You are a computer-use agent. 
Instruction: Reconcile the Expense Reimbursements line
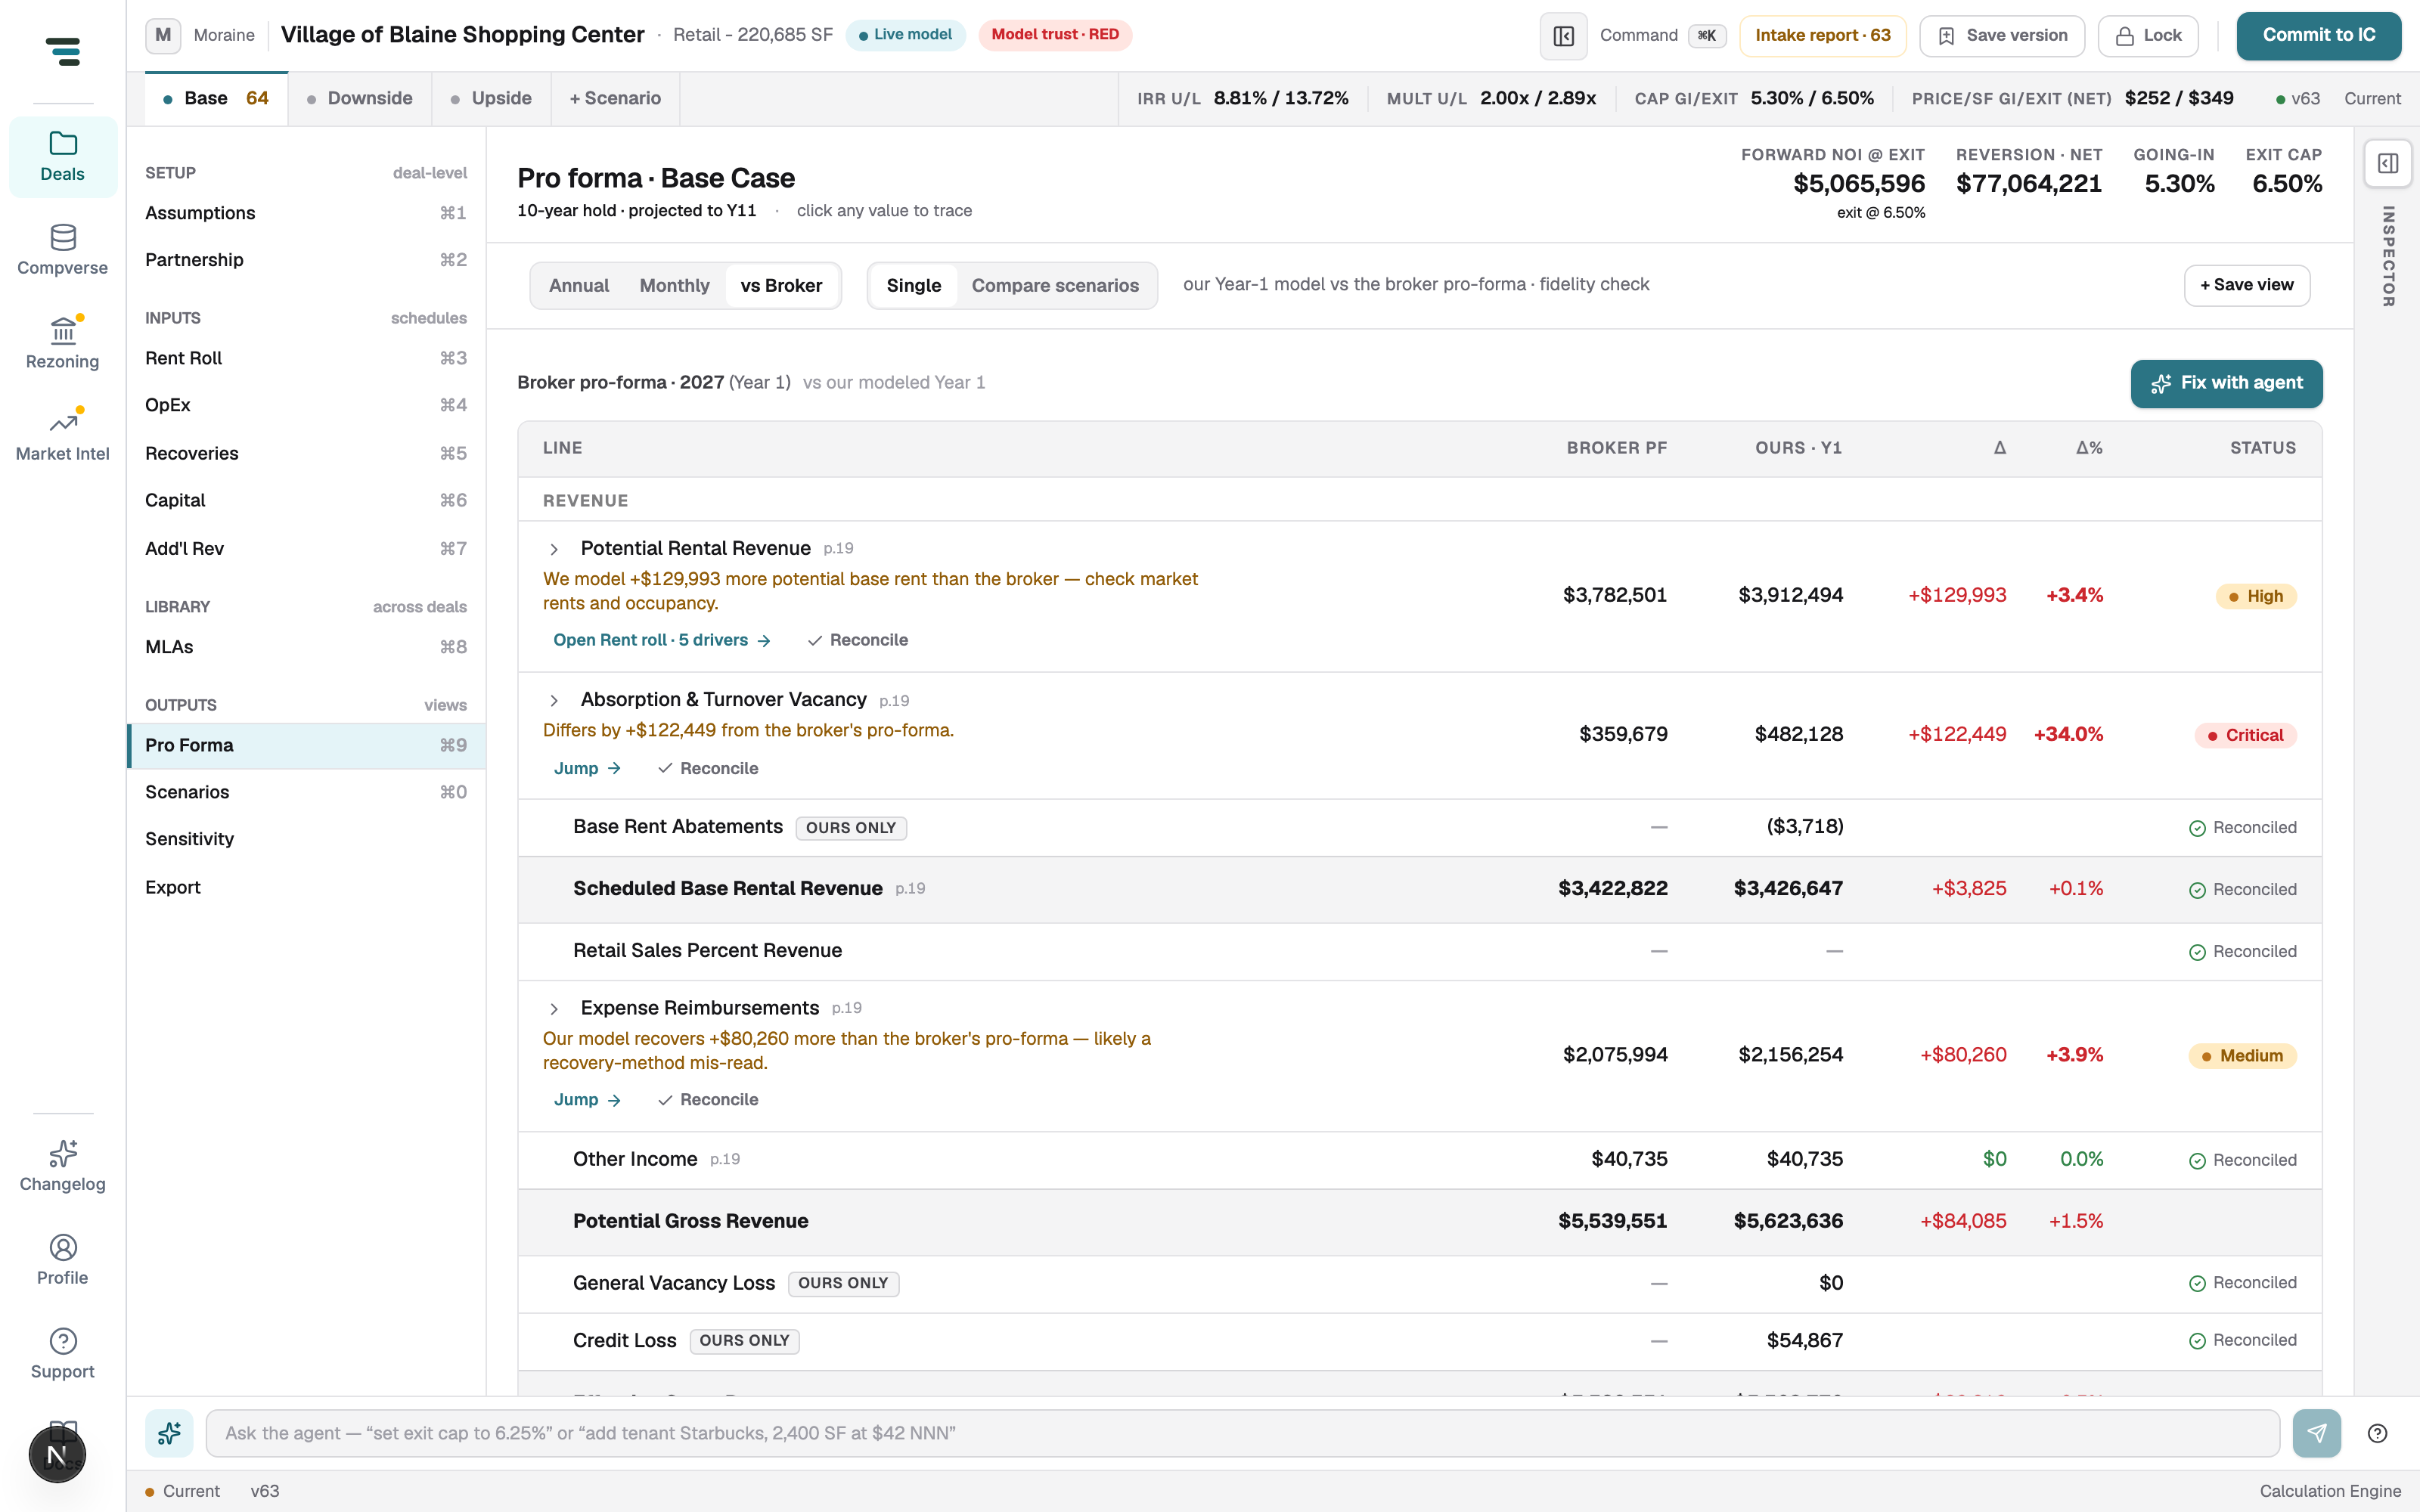tap(708, 1099)
